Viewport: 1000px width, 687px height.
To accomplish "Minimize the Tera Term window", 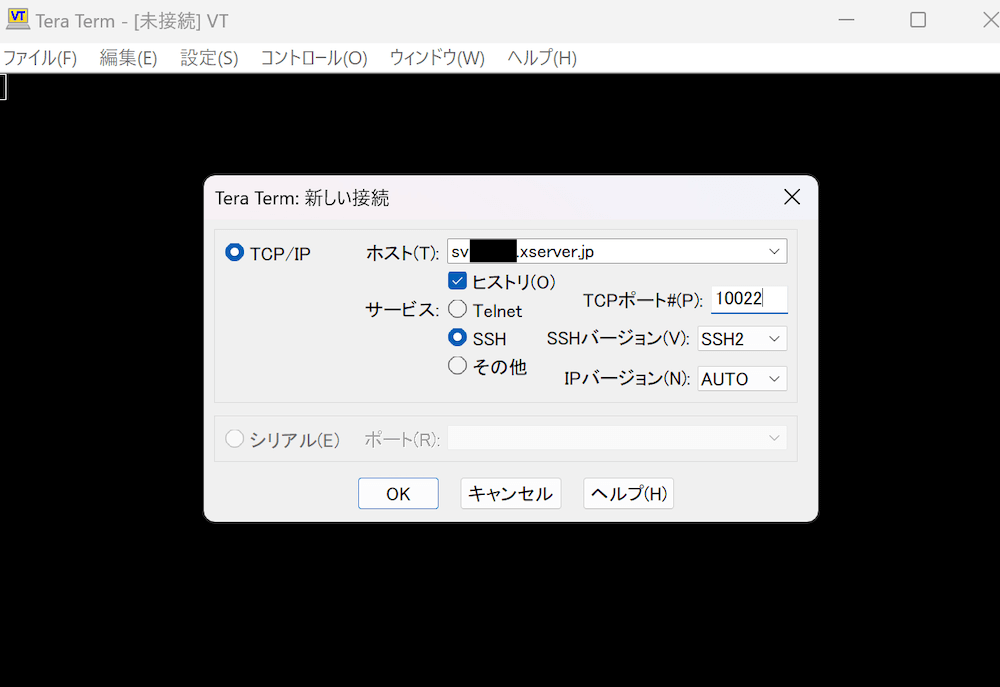I will click(x=846, y=20).
